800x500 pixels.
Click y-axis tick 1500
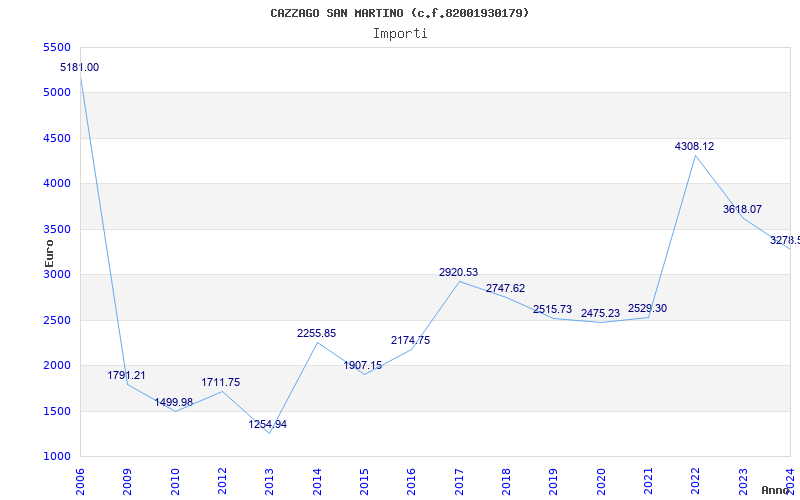[x=57, y=411]
